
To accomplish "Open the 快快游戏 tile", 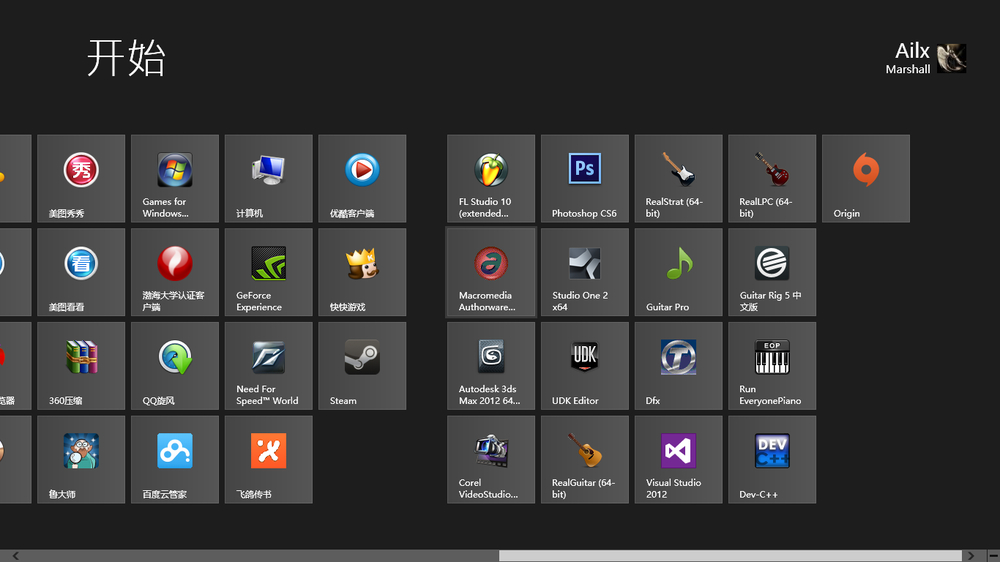I will click(362, 272).
